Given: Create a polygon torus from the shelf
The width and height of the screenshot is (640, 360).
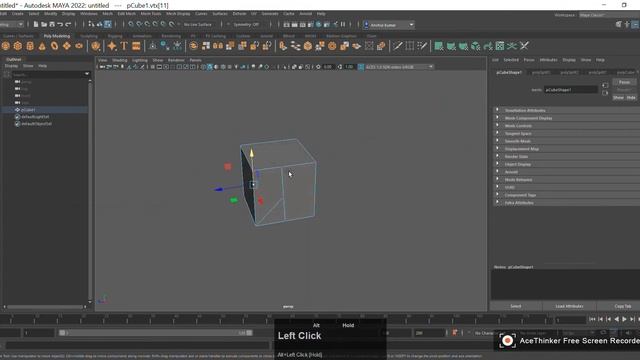Looking at the screenshot, I should coord(55,46).
